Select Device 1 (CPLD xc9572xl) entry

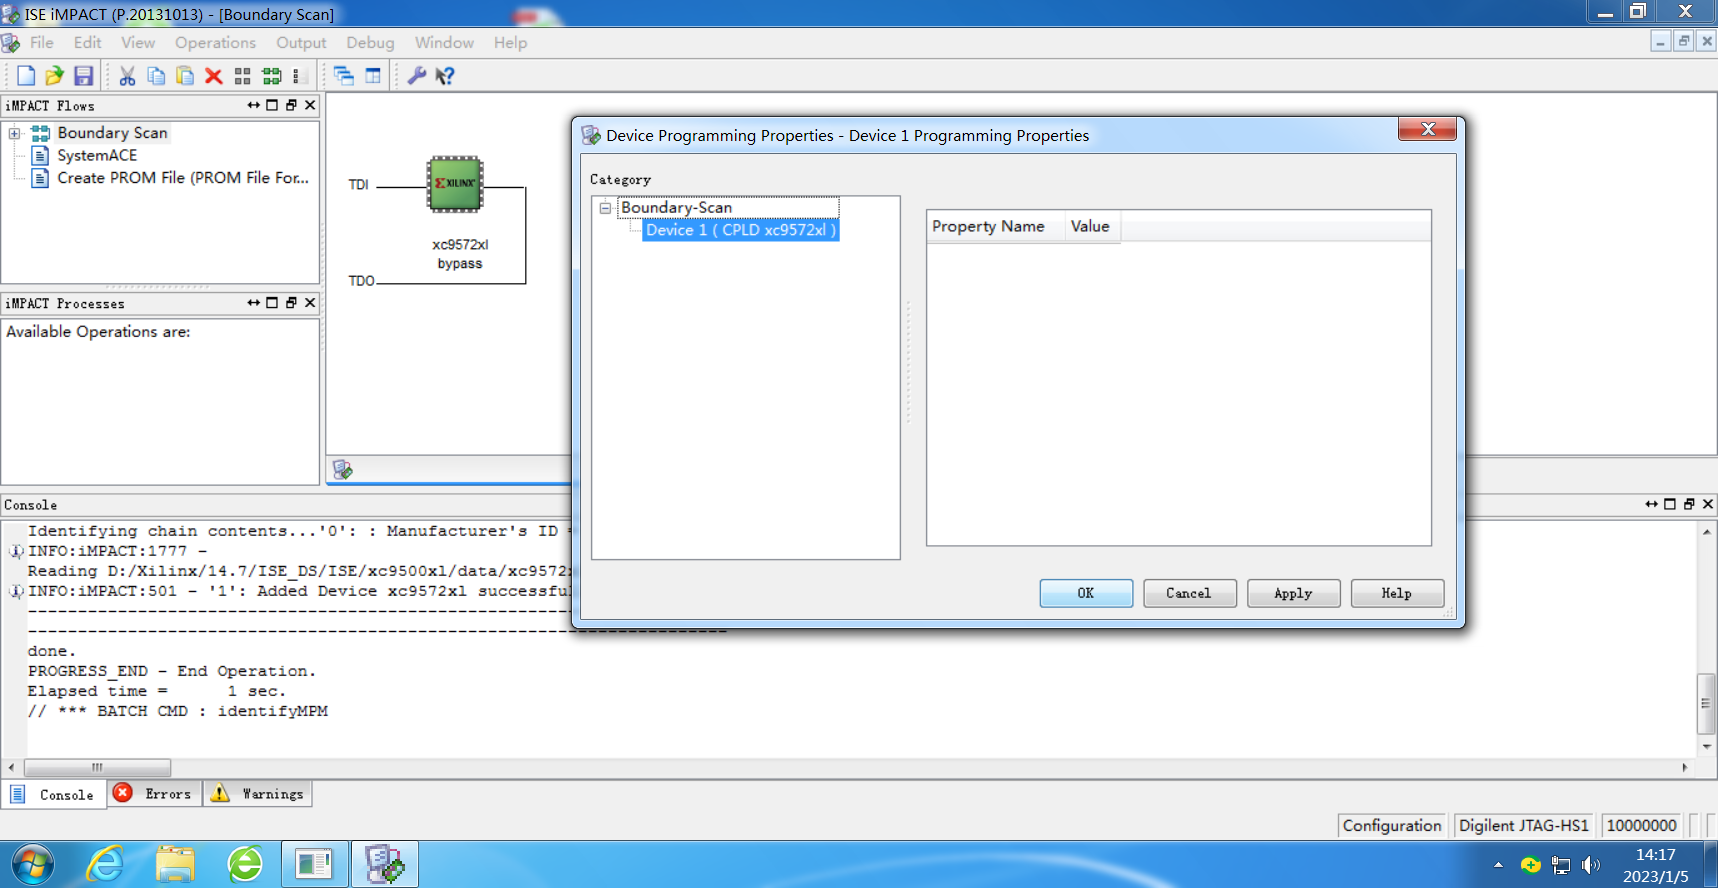point(741,230)
